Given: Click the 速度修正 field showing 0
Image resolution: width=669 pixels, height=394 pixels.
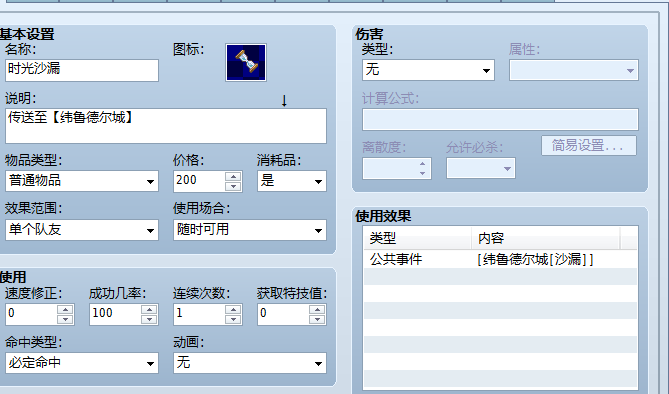Looking at the screenshot, I should point(31,314).
